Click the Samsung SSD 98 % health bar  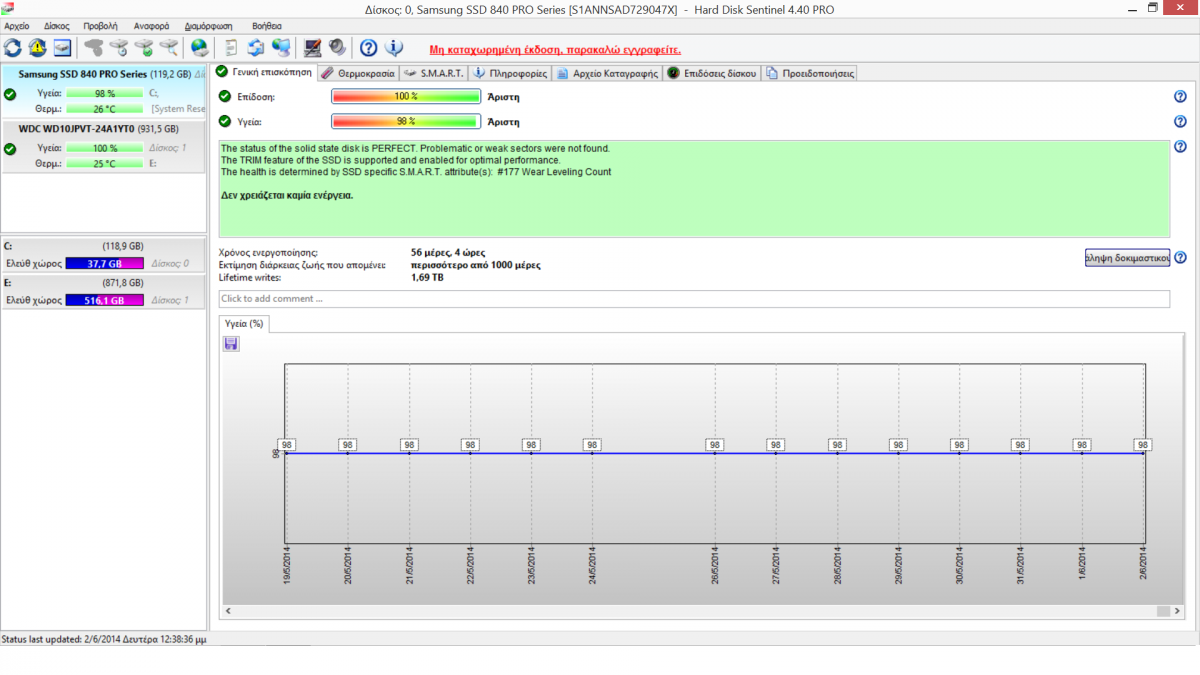(105, 93)
